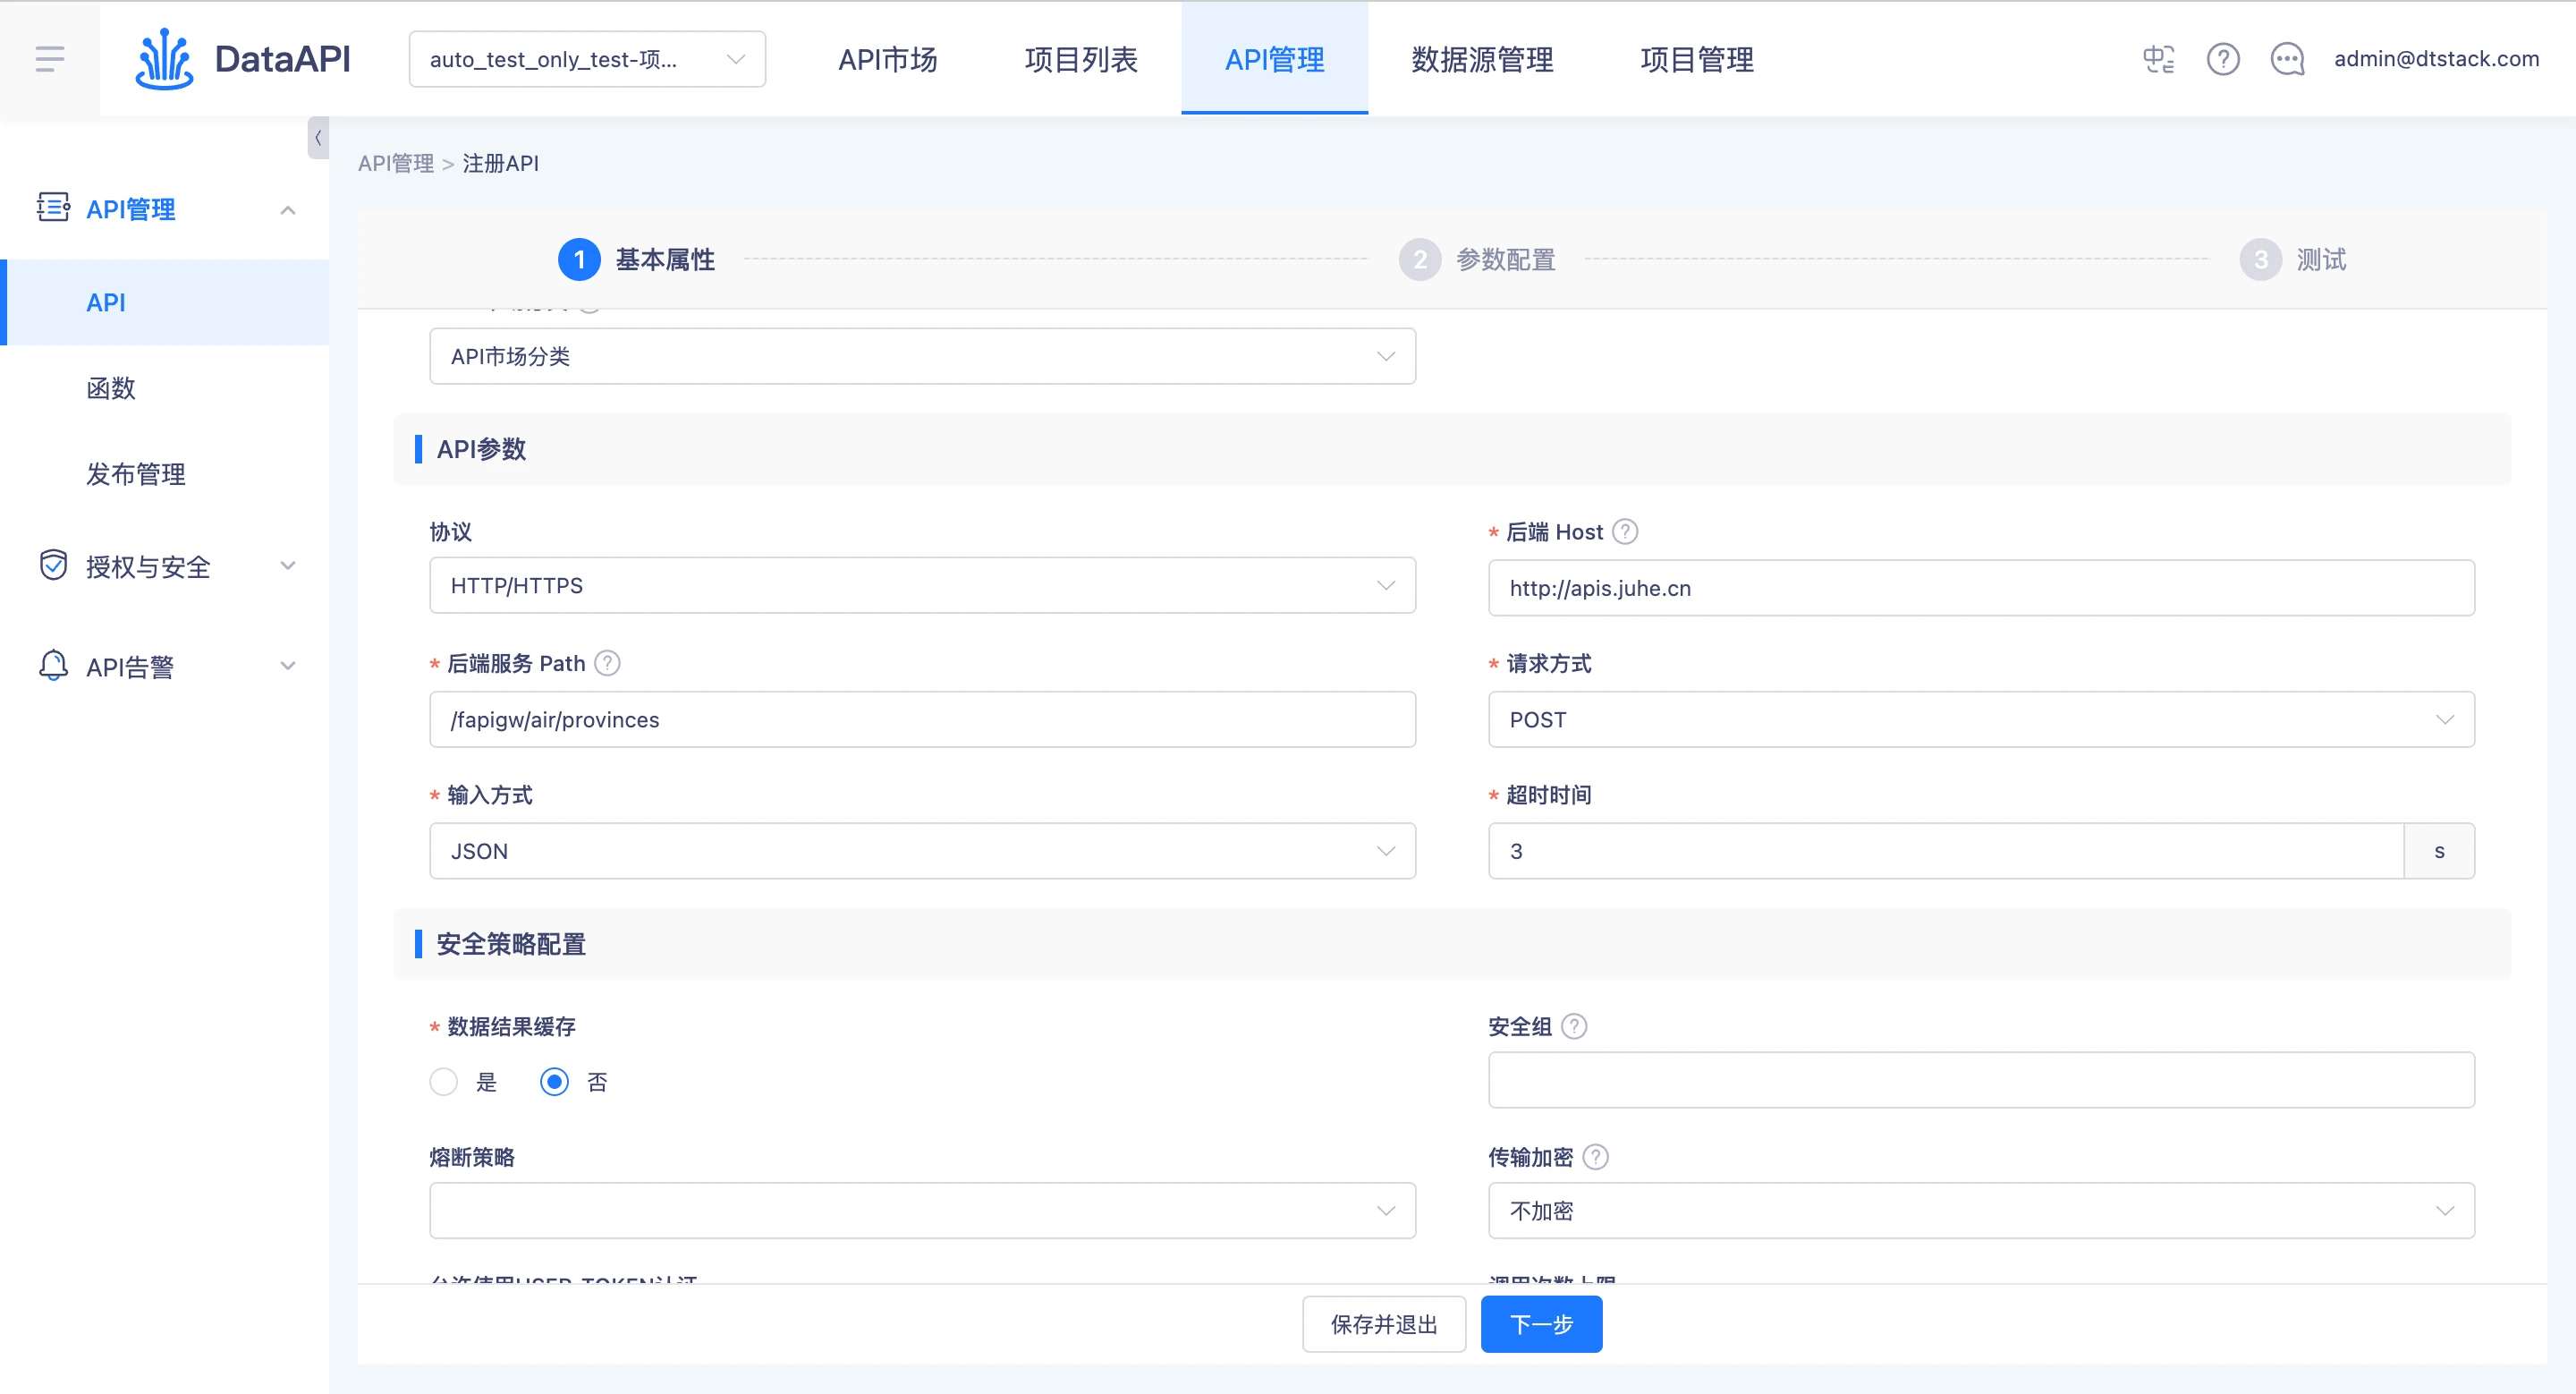Click the 后端服务 Path input field
2576x1394 pixels.
click(x=922, y=719)
